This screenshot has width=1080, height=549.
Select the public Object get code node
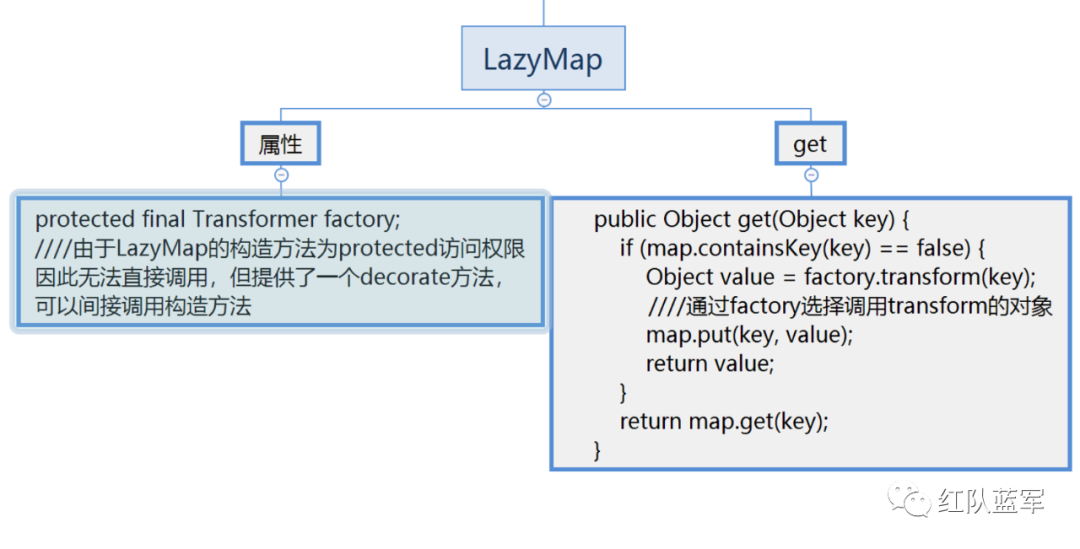point(811,334)
